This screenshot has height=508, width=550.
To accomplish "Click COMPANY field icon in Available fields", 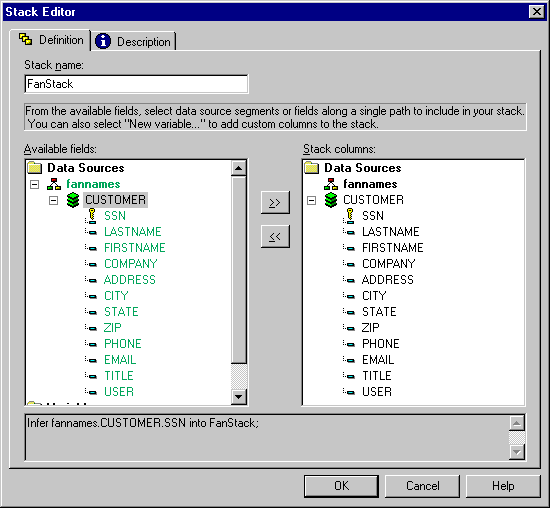I will click(x=91, y=264).
